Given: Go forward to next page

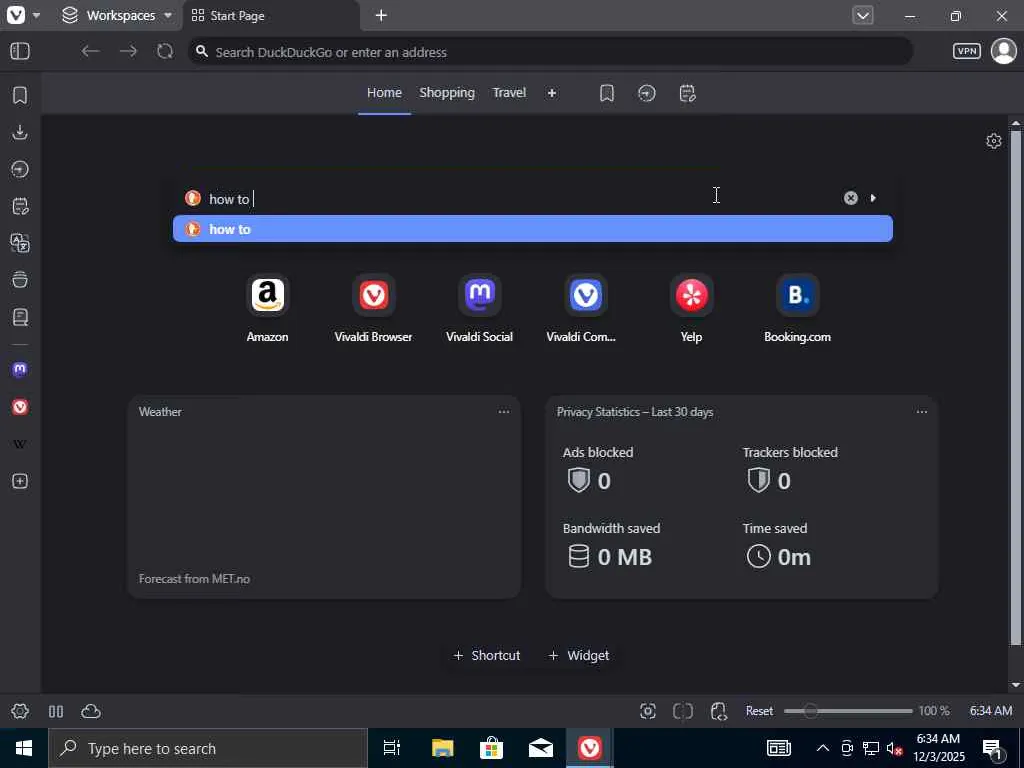Looking at the screenshot, I should click(x=128, y=51).
